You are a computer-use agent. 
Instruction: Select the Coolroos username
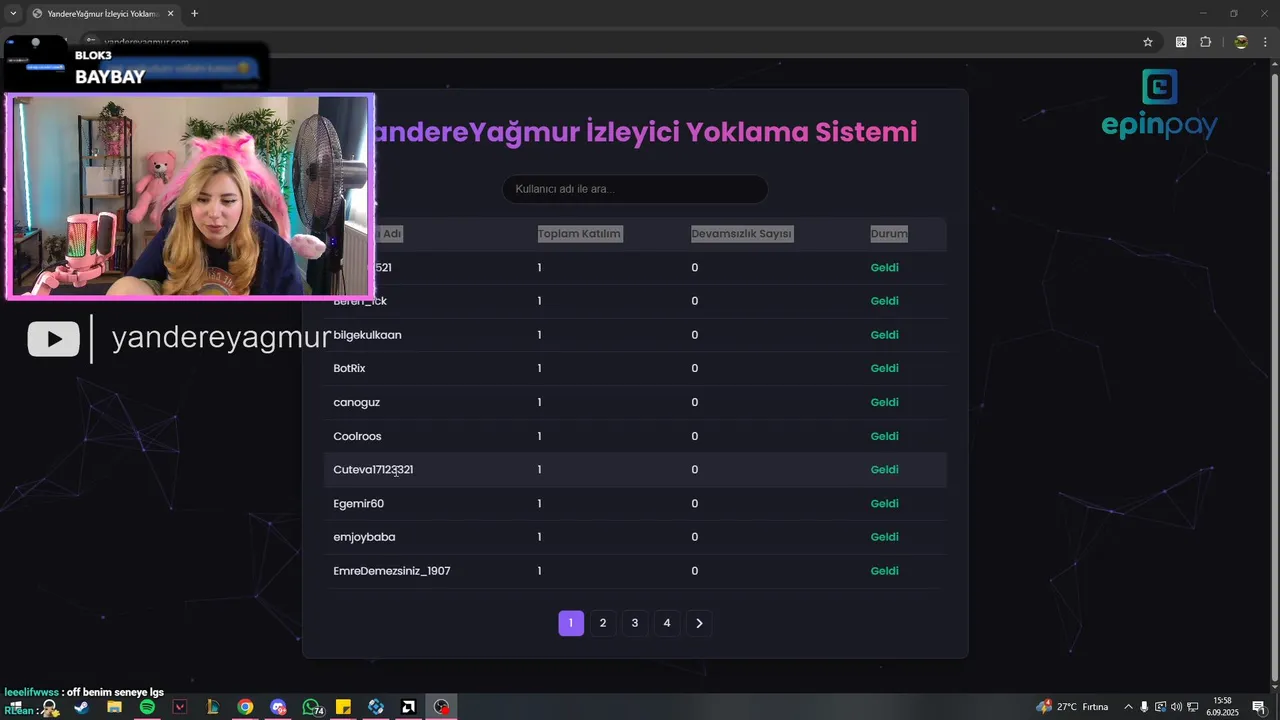pyautogui.click(x=357, y=436)
